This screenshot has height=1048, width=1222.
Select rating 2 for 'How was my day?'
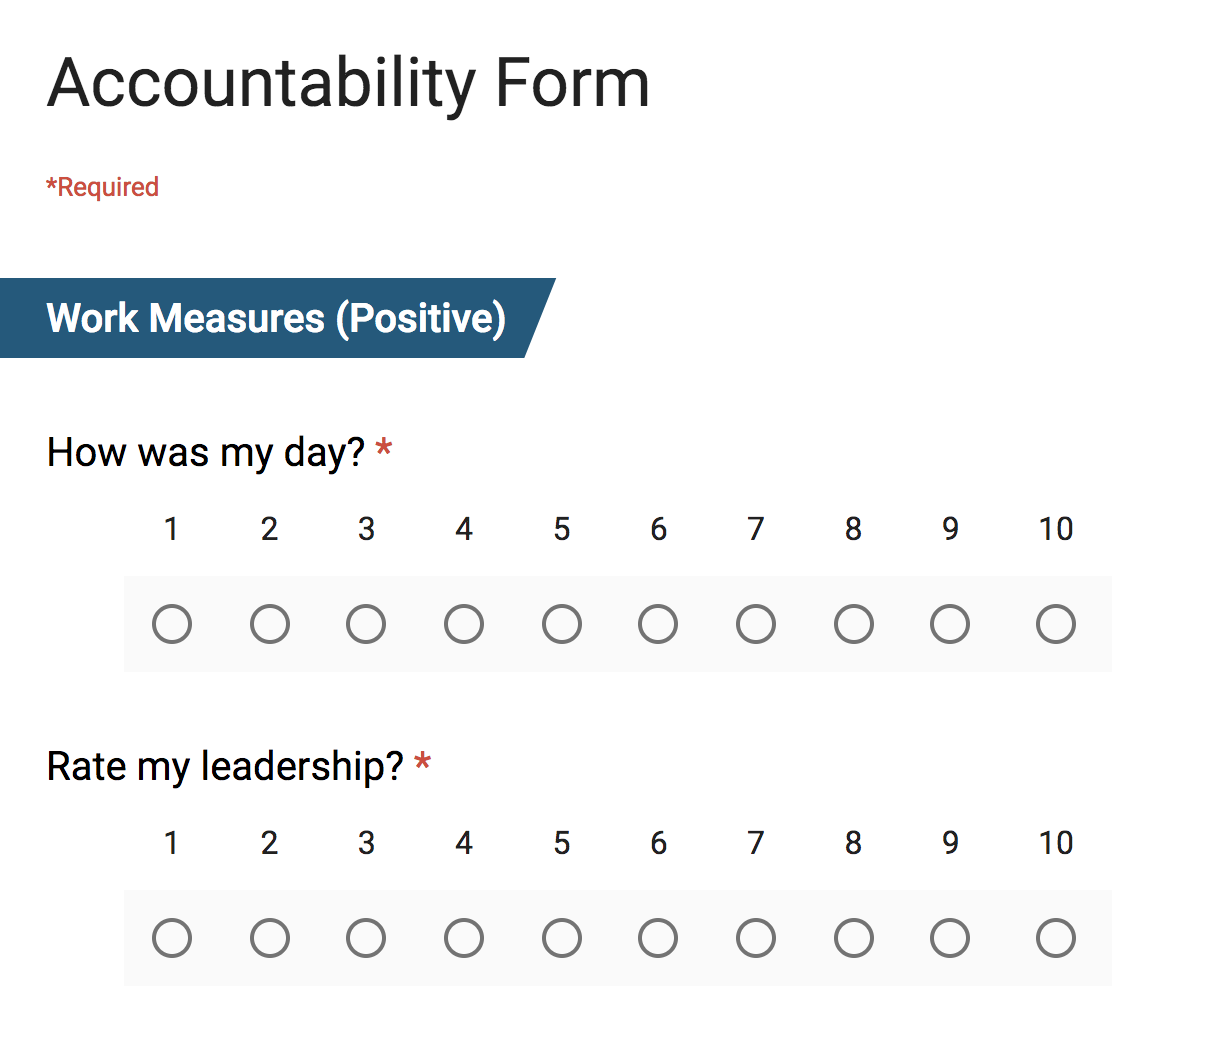270,624
